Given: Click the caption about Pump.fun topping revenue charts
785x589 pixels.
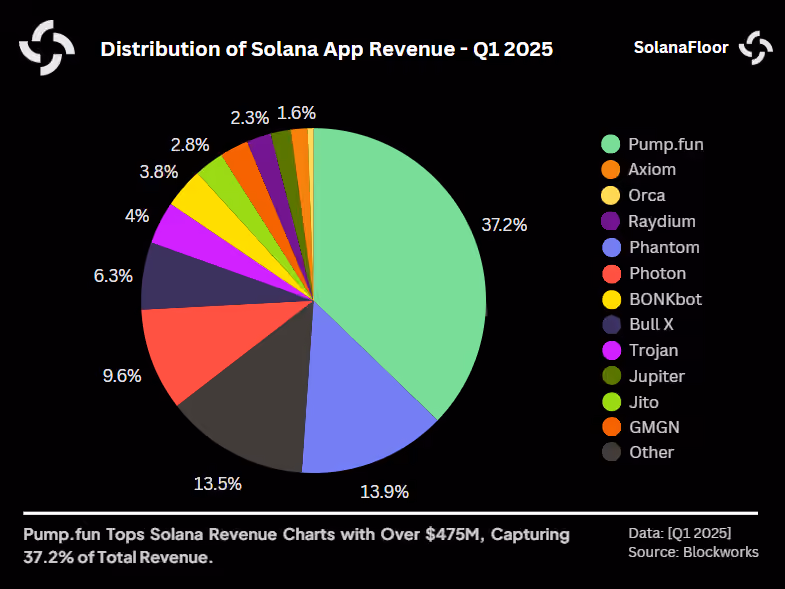Looking at the screenshot, I should (296, 546).
